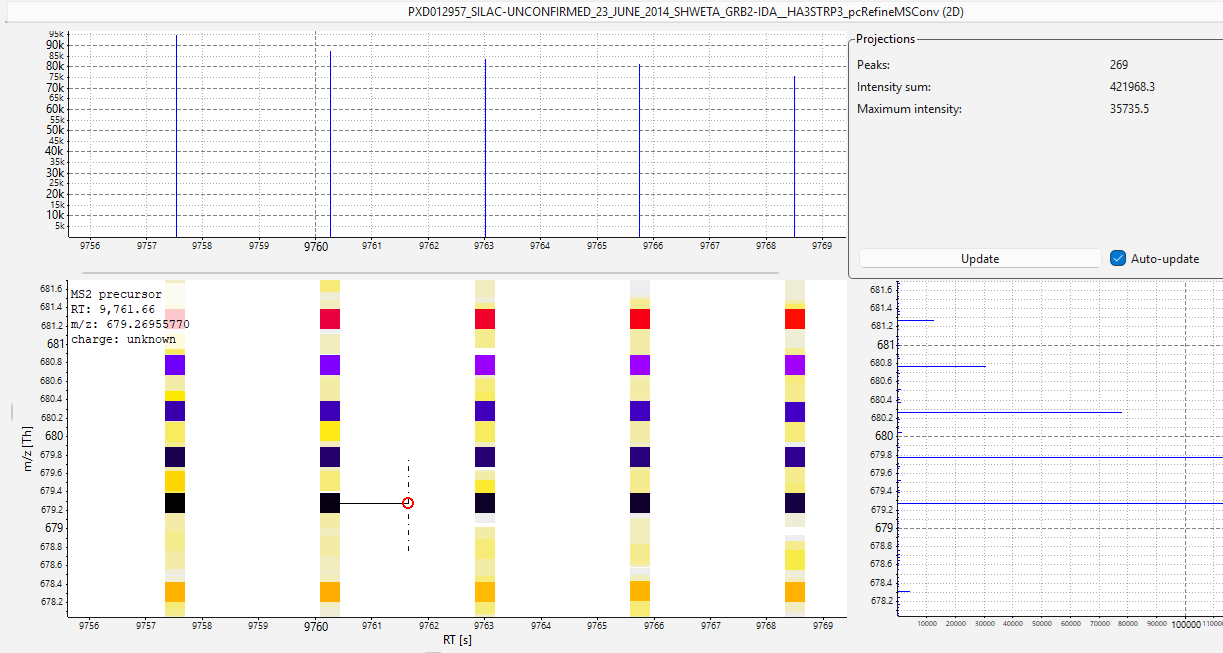Click the purple 680.8 cell in RT 9768.5 column
Viewport: 1223px width, 653px height.
[795, 365]
